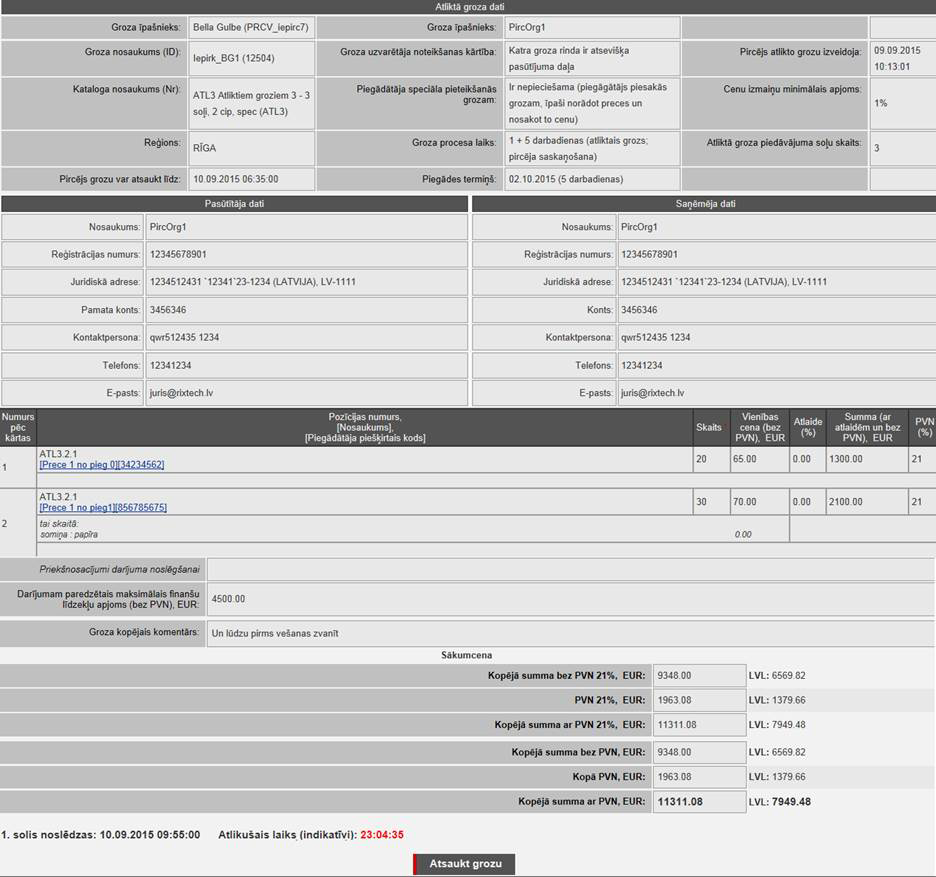Click the 'Skaits' column header
The height and width of the screenshot is (877, 936).
click(x=708, y=427)
